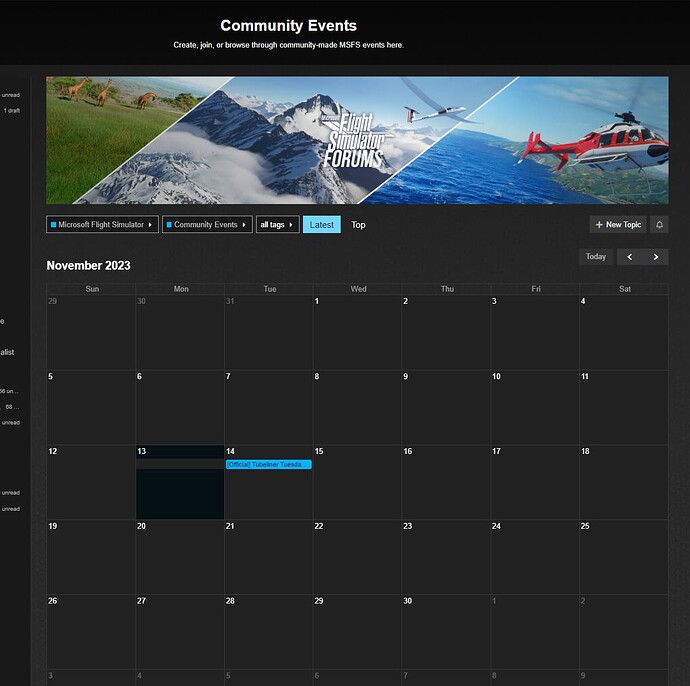Select the day 5 cell
The width and height of the screenshot is (690, 686).
pos(91,407)
